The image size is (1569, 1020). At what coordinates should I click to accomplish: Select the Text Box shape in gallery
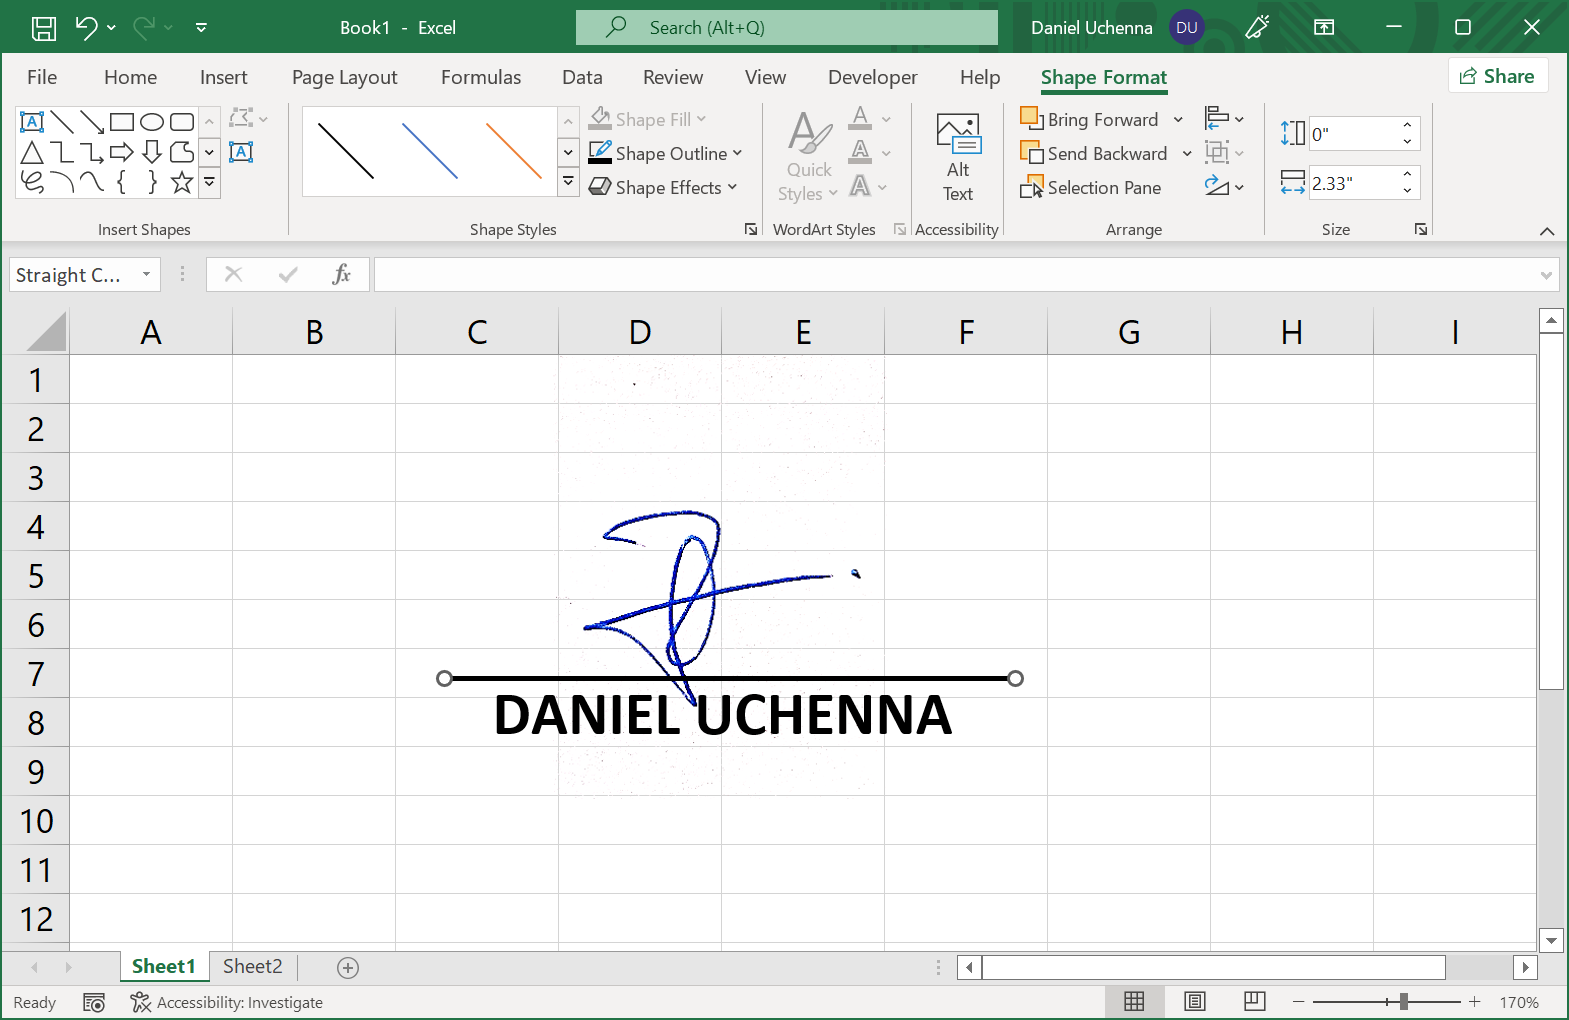click(32, 122)
